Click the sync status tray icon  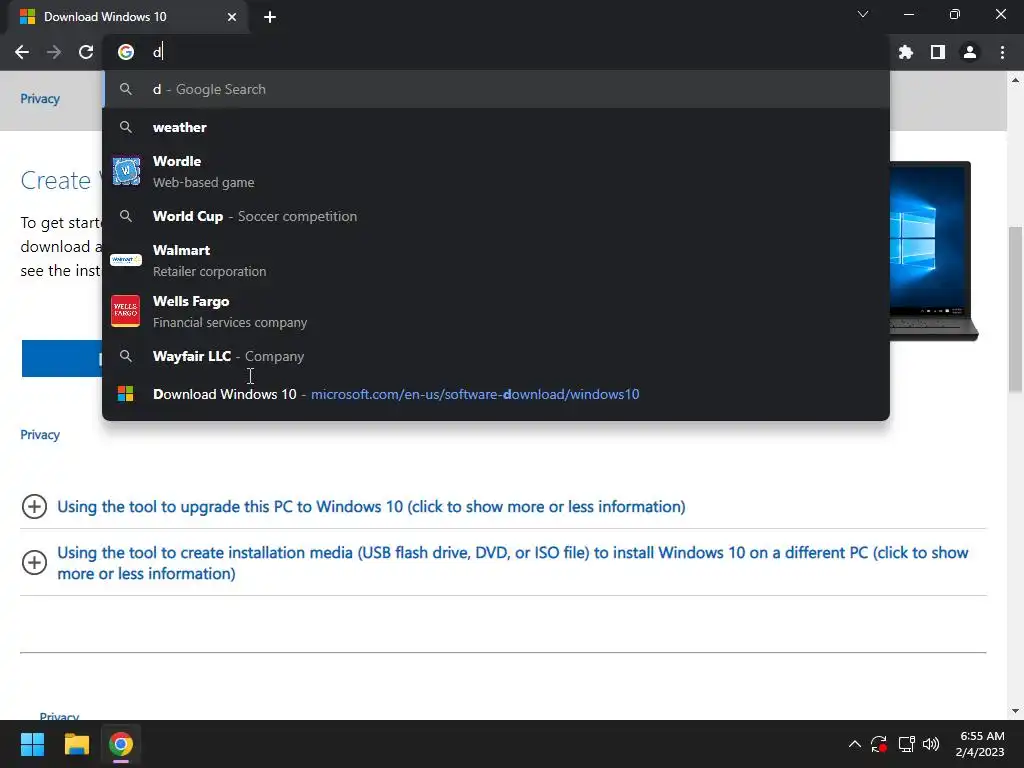pyautogui.click(x=879, y=744)
